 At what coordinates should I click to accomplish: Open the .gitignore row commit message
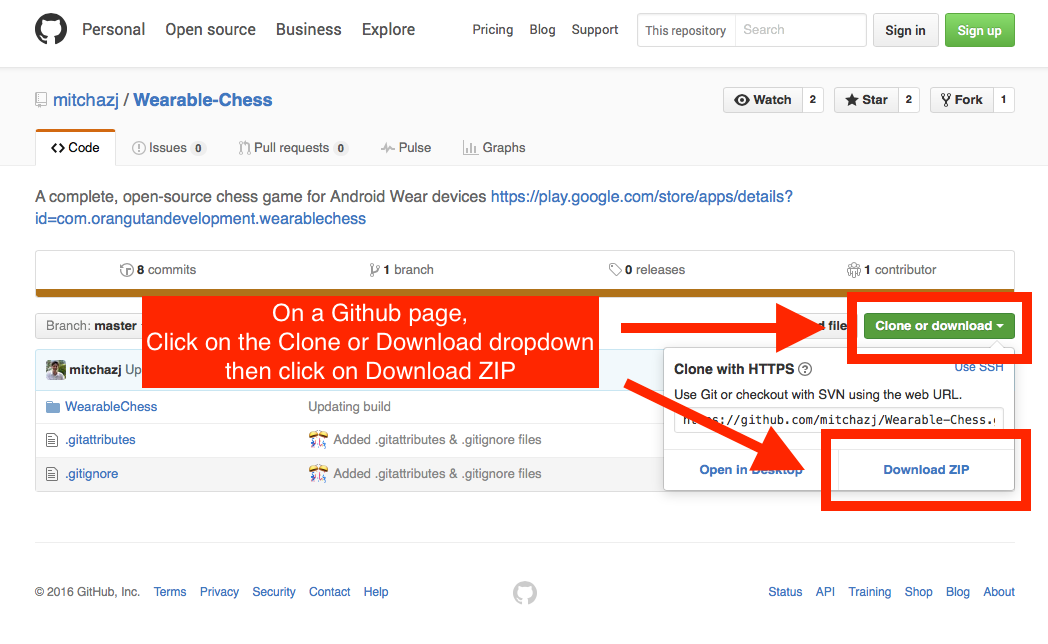437,474
